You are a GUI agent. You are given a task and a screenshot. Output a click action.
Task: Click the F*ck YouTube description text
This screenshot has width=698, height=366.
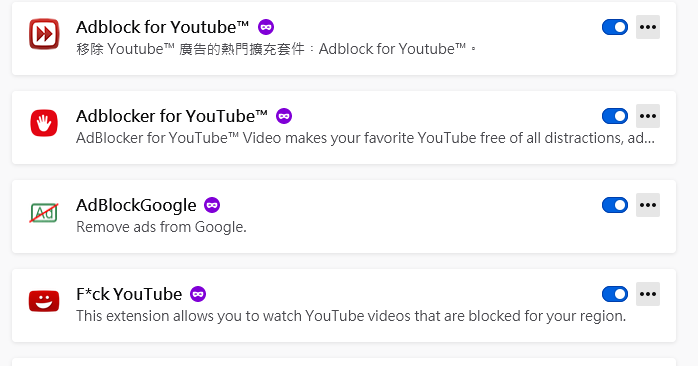click(351, 316)
